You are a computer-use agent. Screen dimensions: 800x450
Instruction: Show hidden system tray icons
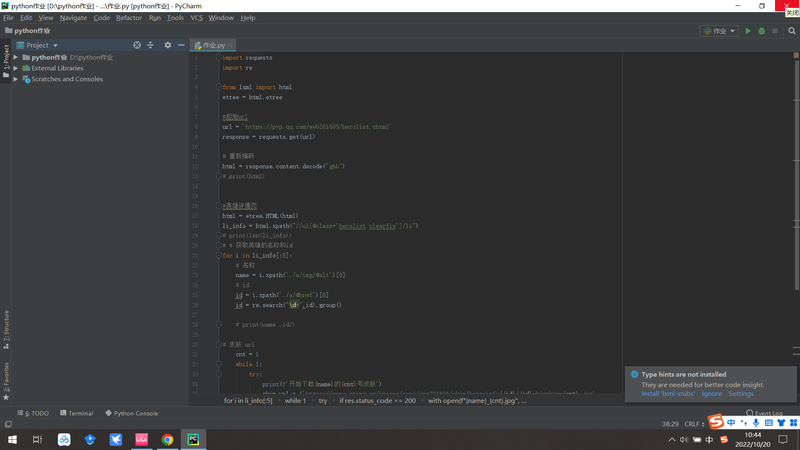point(672,440)
